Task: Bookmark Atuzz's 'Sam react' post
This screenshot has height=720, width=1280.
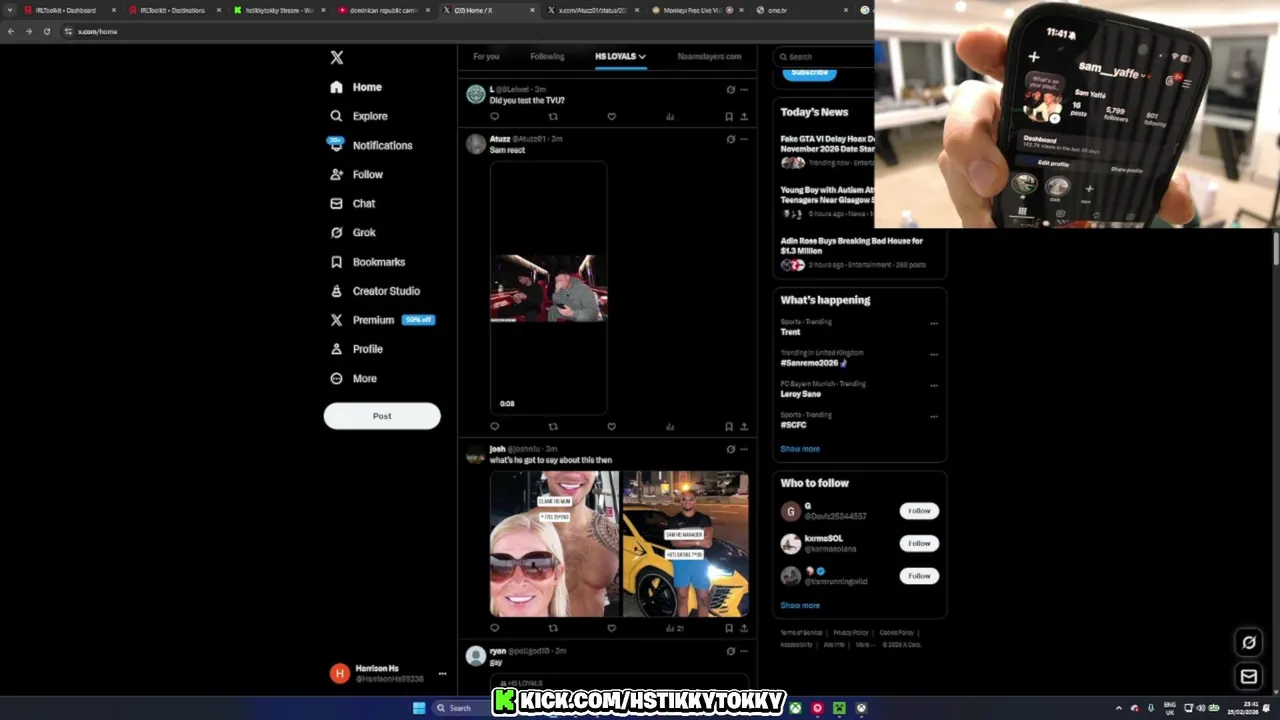Action: (729, 427)
